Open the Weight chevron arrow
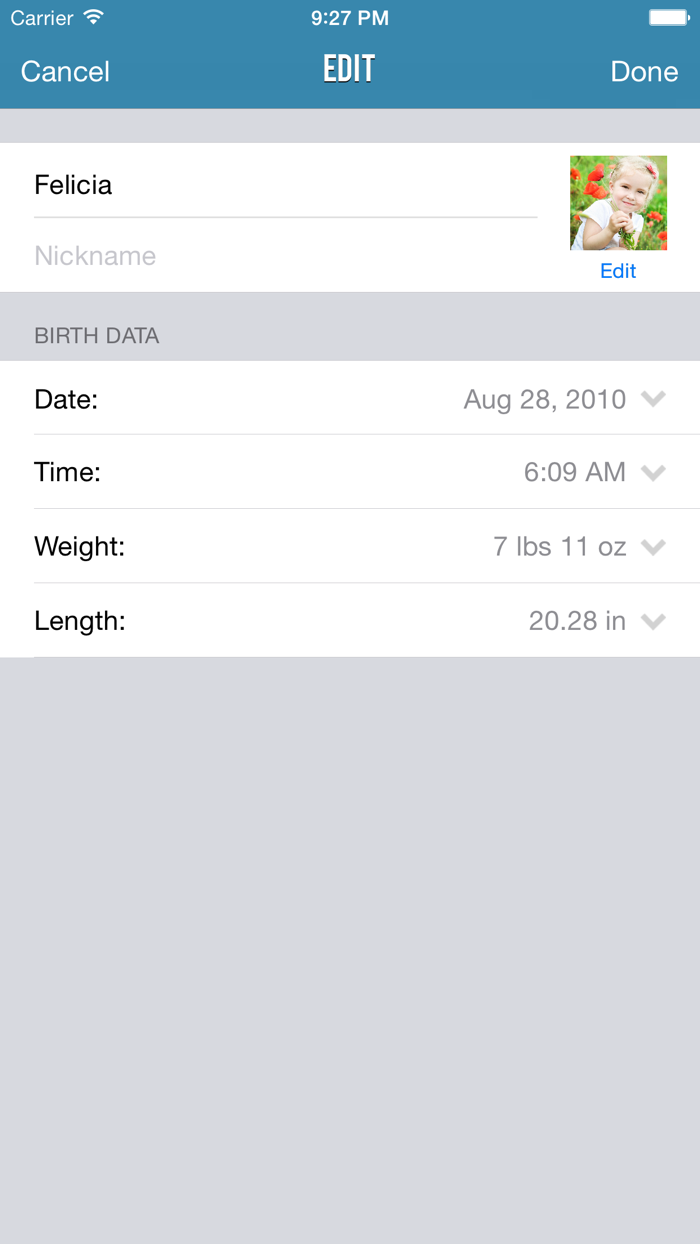Image resolution: width=700 pixels, height=1244 pixels. (x=653, y=547)
